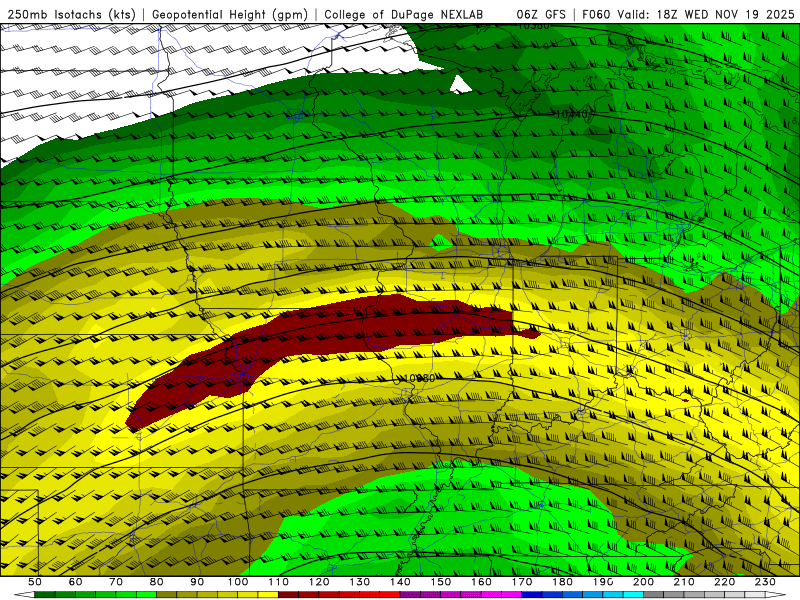This screenshot has width=800, height=600.
Task: Click the '250mb Isotachs (kts)' title text
Action: pyautogui.click(x=72, y=14)
